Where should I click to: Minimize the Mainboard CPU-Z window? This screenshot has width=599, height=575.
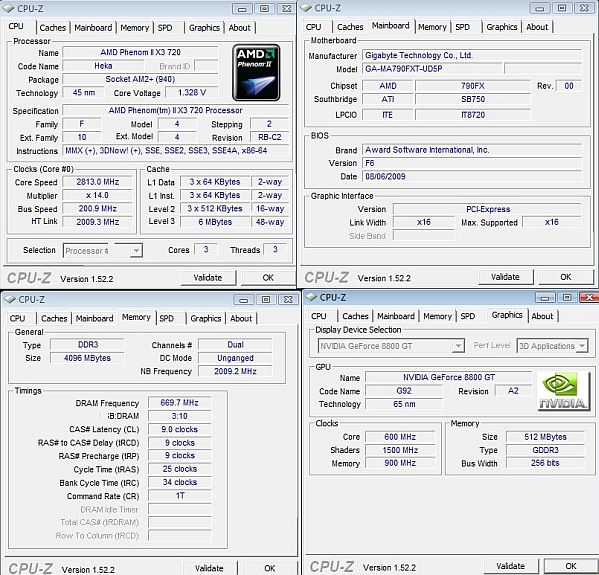pyautogui.click(x=540, y=8)
